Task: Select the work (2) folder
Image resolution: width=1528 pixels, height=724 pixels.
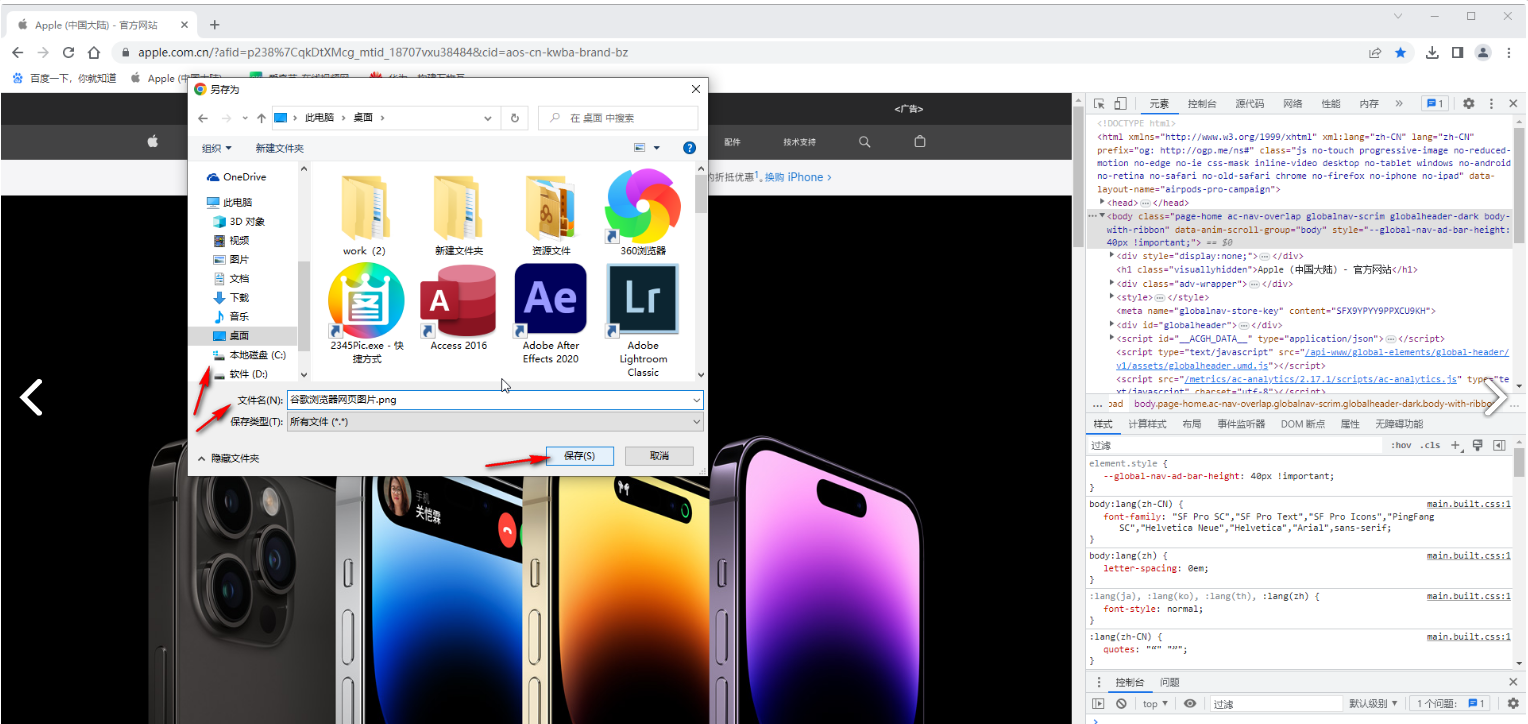Action: [364, 214]
